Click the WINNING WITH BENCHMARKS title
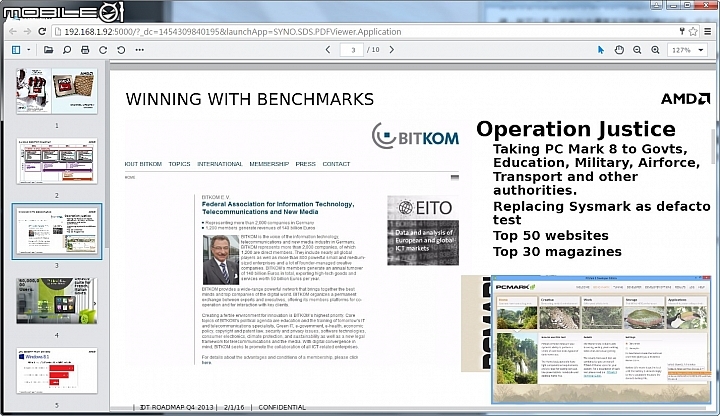Image resolution: width=720 pixels, height=416 pixels. pyautogui.click(x=250, y=99)
